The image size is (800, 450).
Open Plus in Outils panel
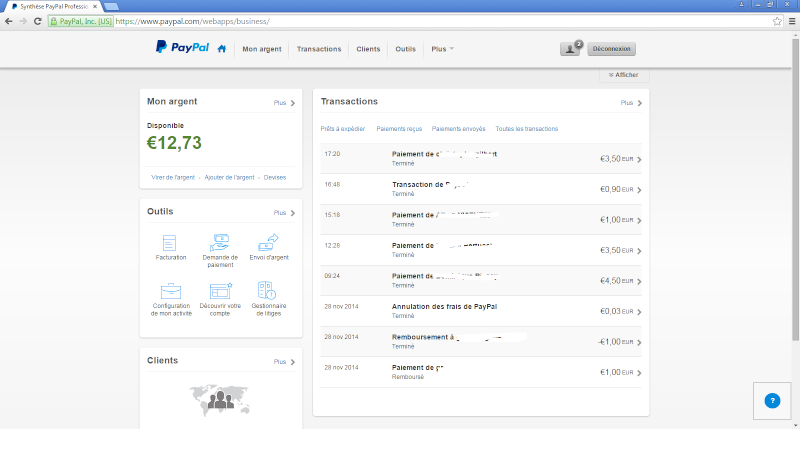click(x=284, y=213)
